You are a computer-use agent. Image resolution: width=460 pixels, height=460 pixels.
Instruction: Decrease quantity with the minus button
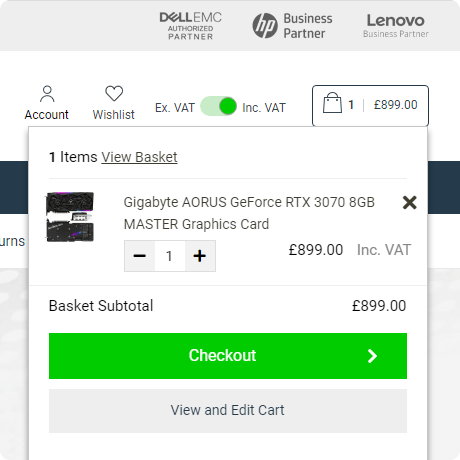[140, 256]
